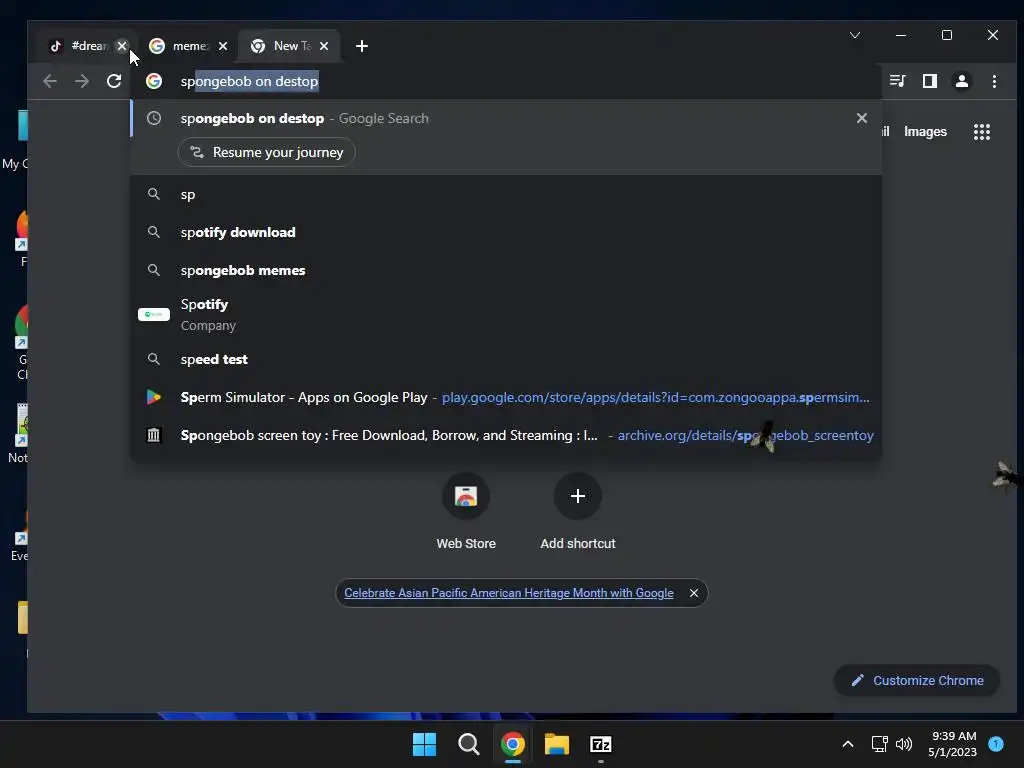1024x768 pixels.
Task: Open the notification badge in taskbar
Action: click(x=996, y=743)
